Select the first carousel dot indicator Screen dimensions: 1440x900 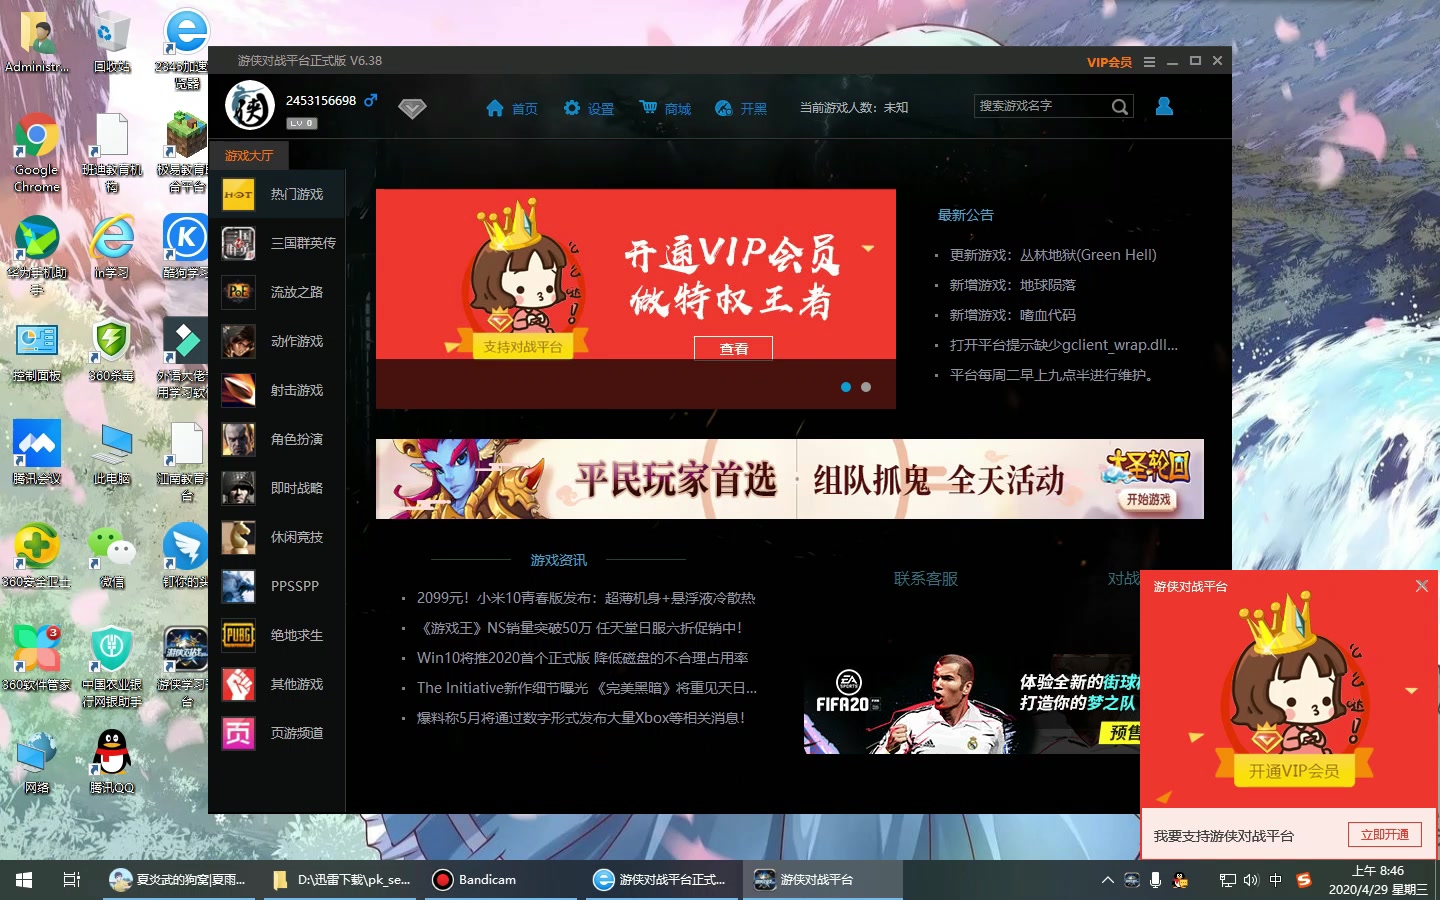point(845,387)
